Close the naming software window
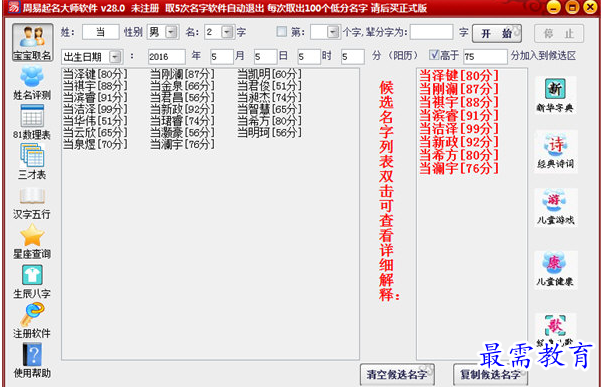 590,7
